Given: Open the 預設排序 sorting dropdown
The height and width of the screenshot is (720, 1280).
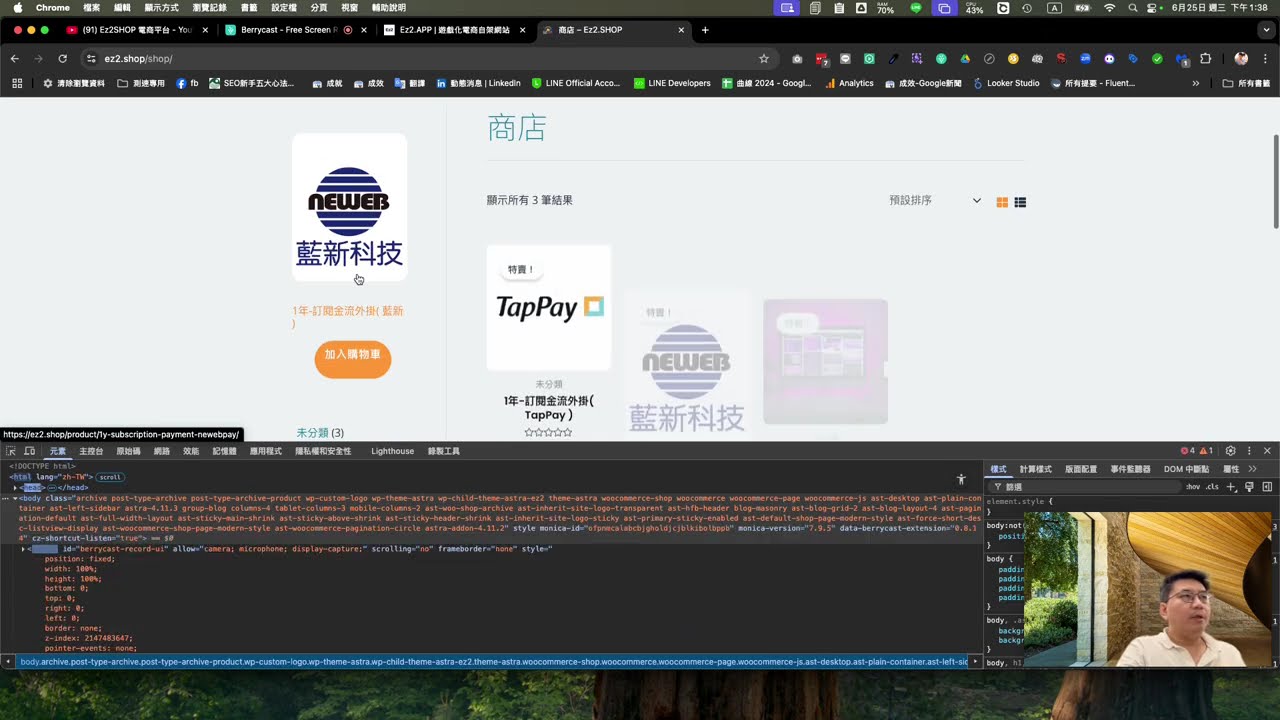Looking at the screenshot, I should [935, 200].
